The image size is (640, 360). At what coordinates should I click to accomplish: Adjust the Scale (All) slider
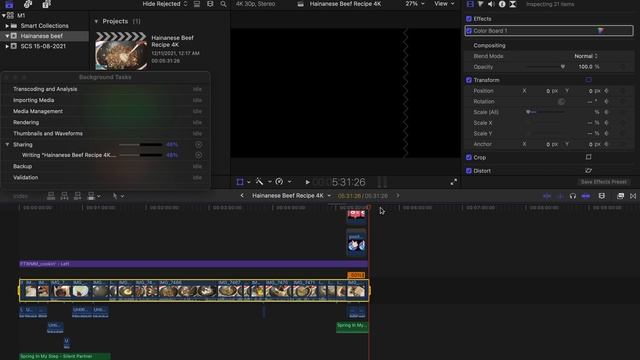click(x=546, y=112)
